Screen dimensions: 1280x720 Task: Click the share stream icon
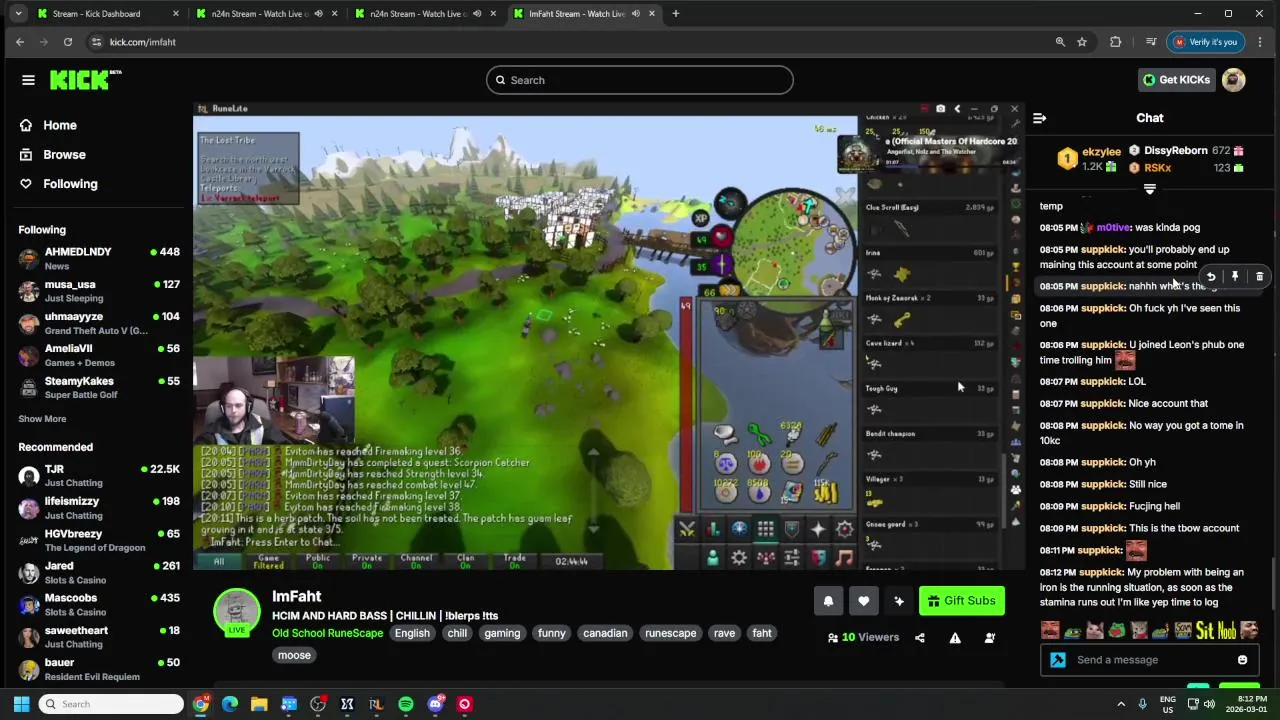[920, 638]
